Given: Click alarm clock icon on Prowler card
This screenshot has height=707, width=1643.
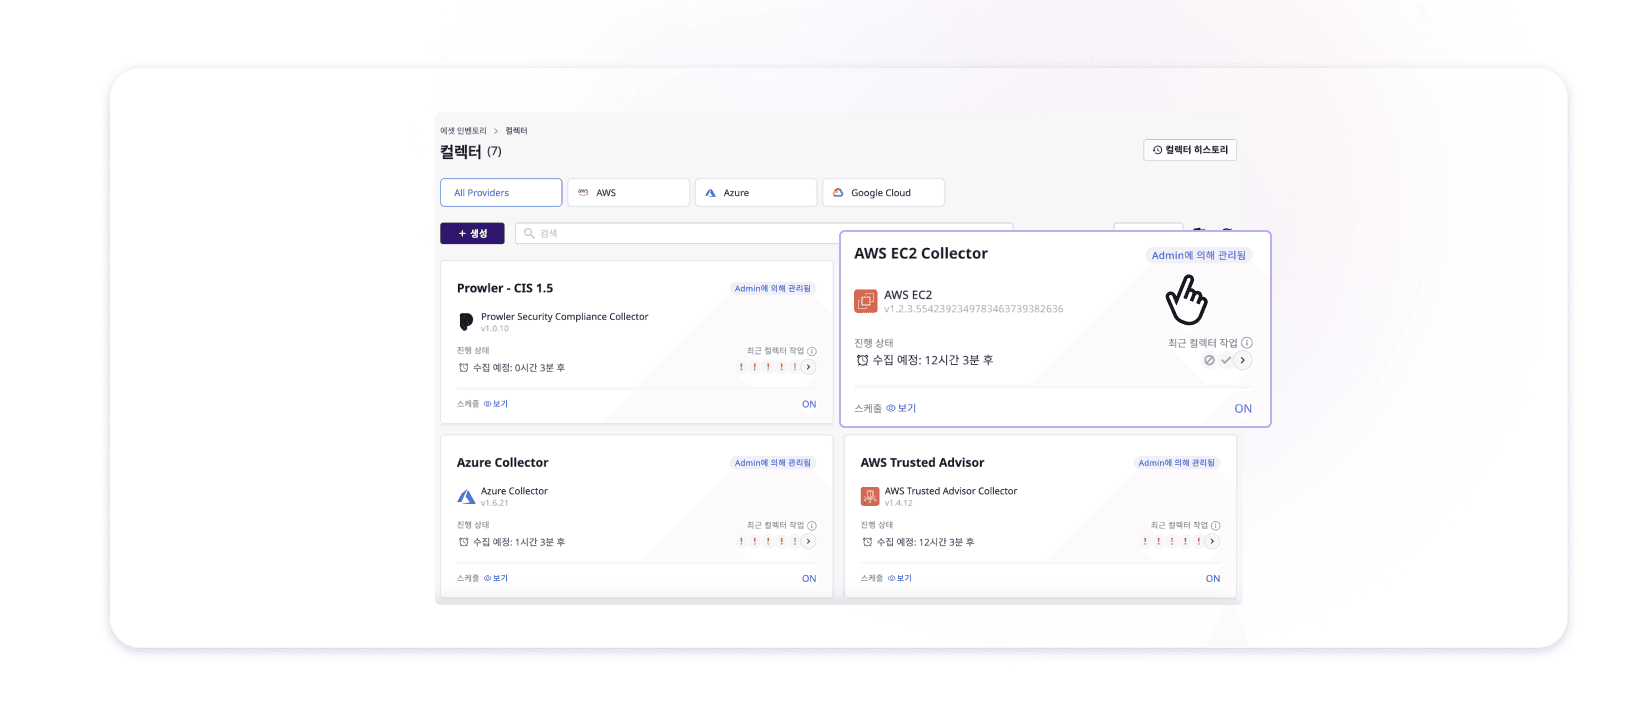Looking at the screenshot, I should (463, 367).
